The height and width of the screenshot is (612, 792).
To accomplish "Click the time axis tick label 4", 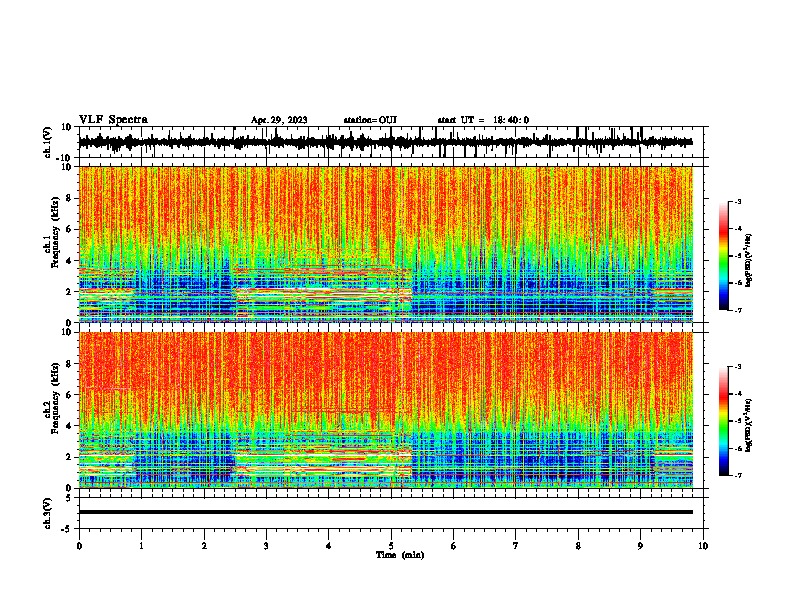I will (329, 546).
